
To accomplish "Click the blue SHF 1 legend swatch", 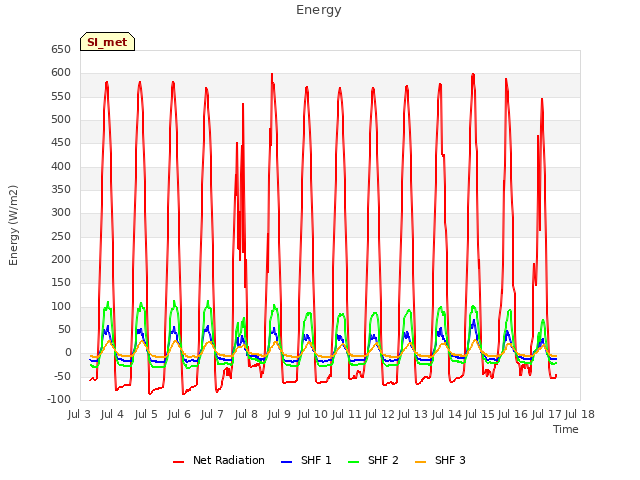I will coord(287,462).
